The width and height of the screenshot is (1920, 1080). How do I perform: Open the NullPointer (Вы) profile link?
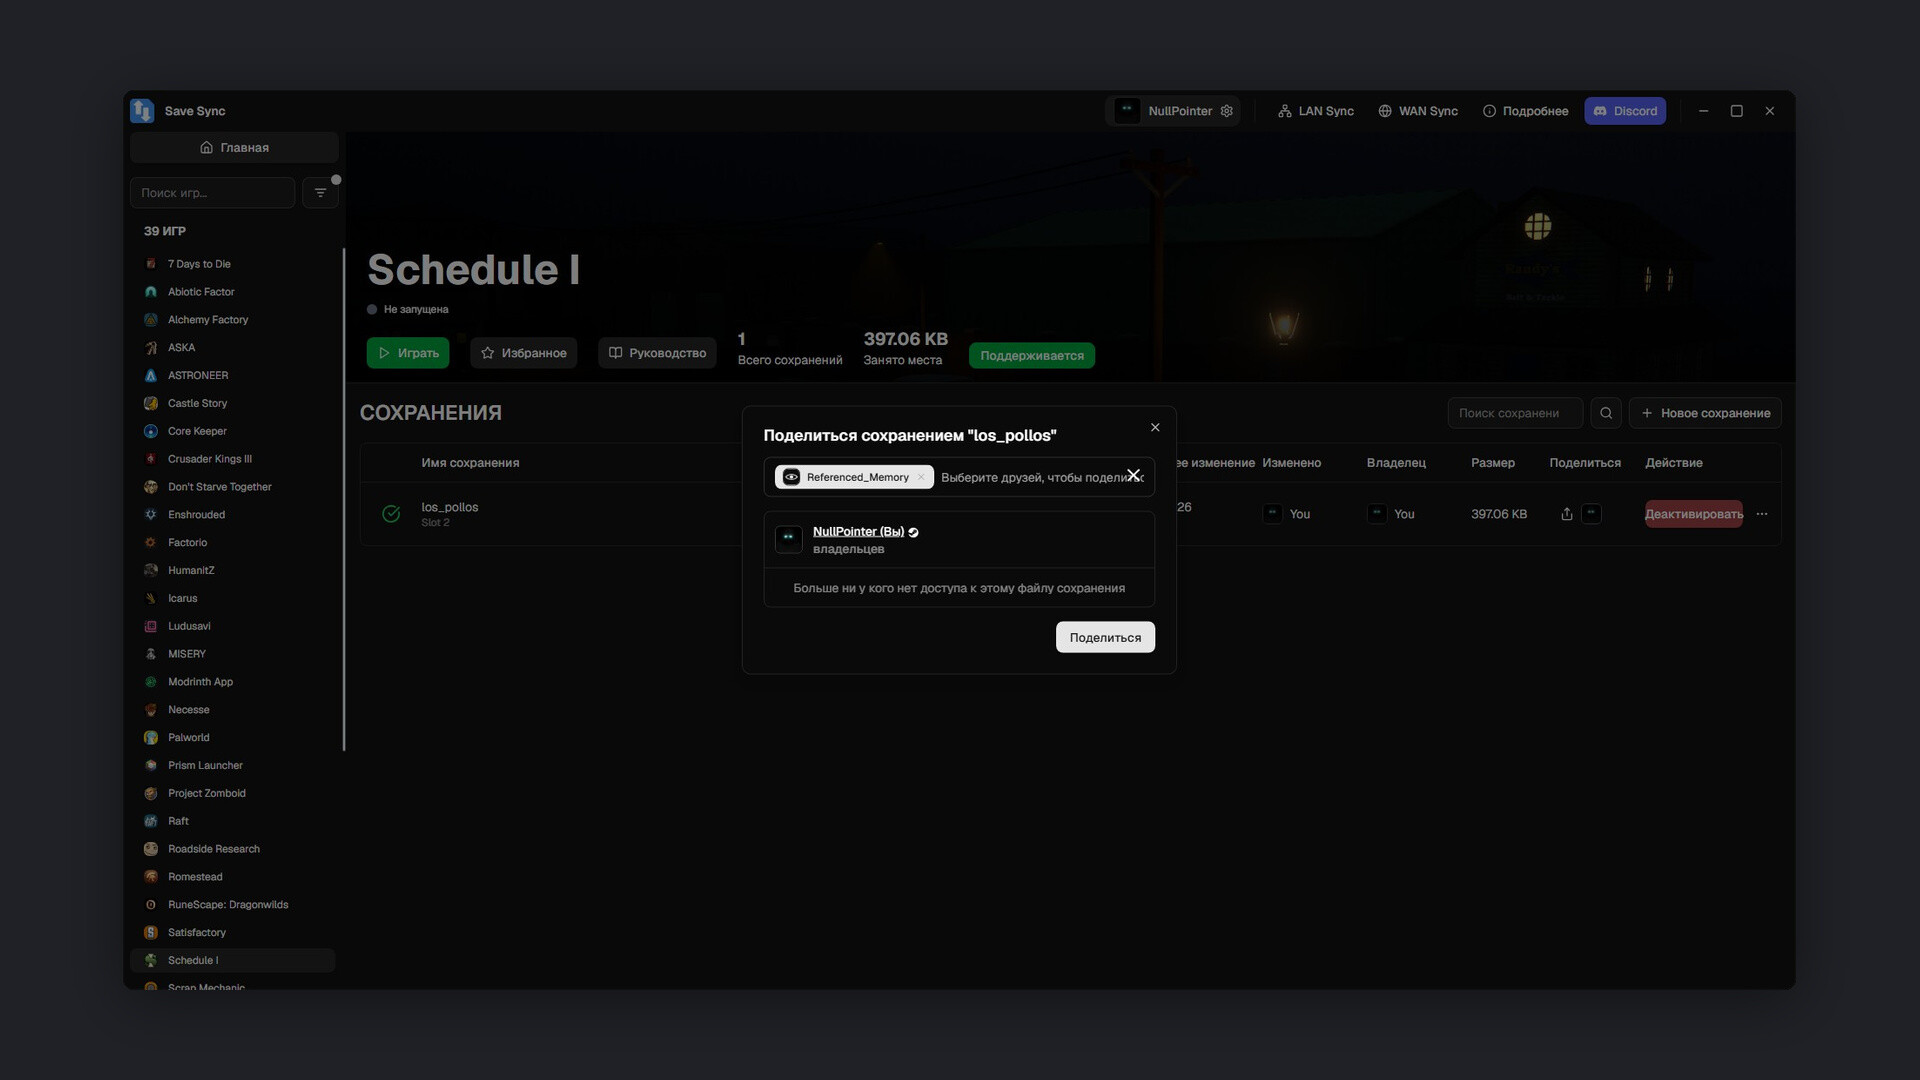pyautogui.click(x=858, y=531)
